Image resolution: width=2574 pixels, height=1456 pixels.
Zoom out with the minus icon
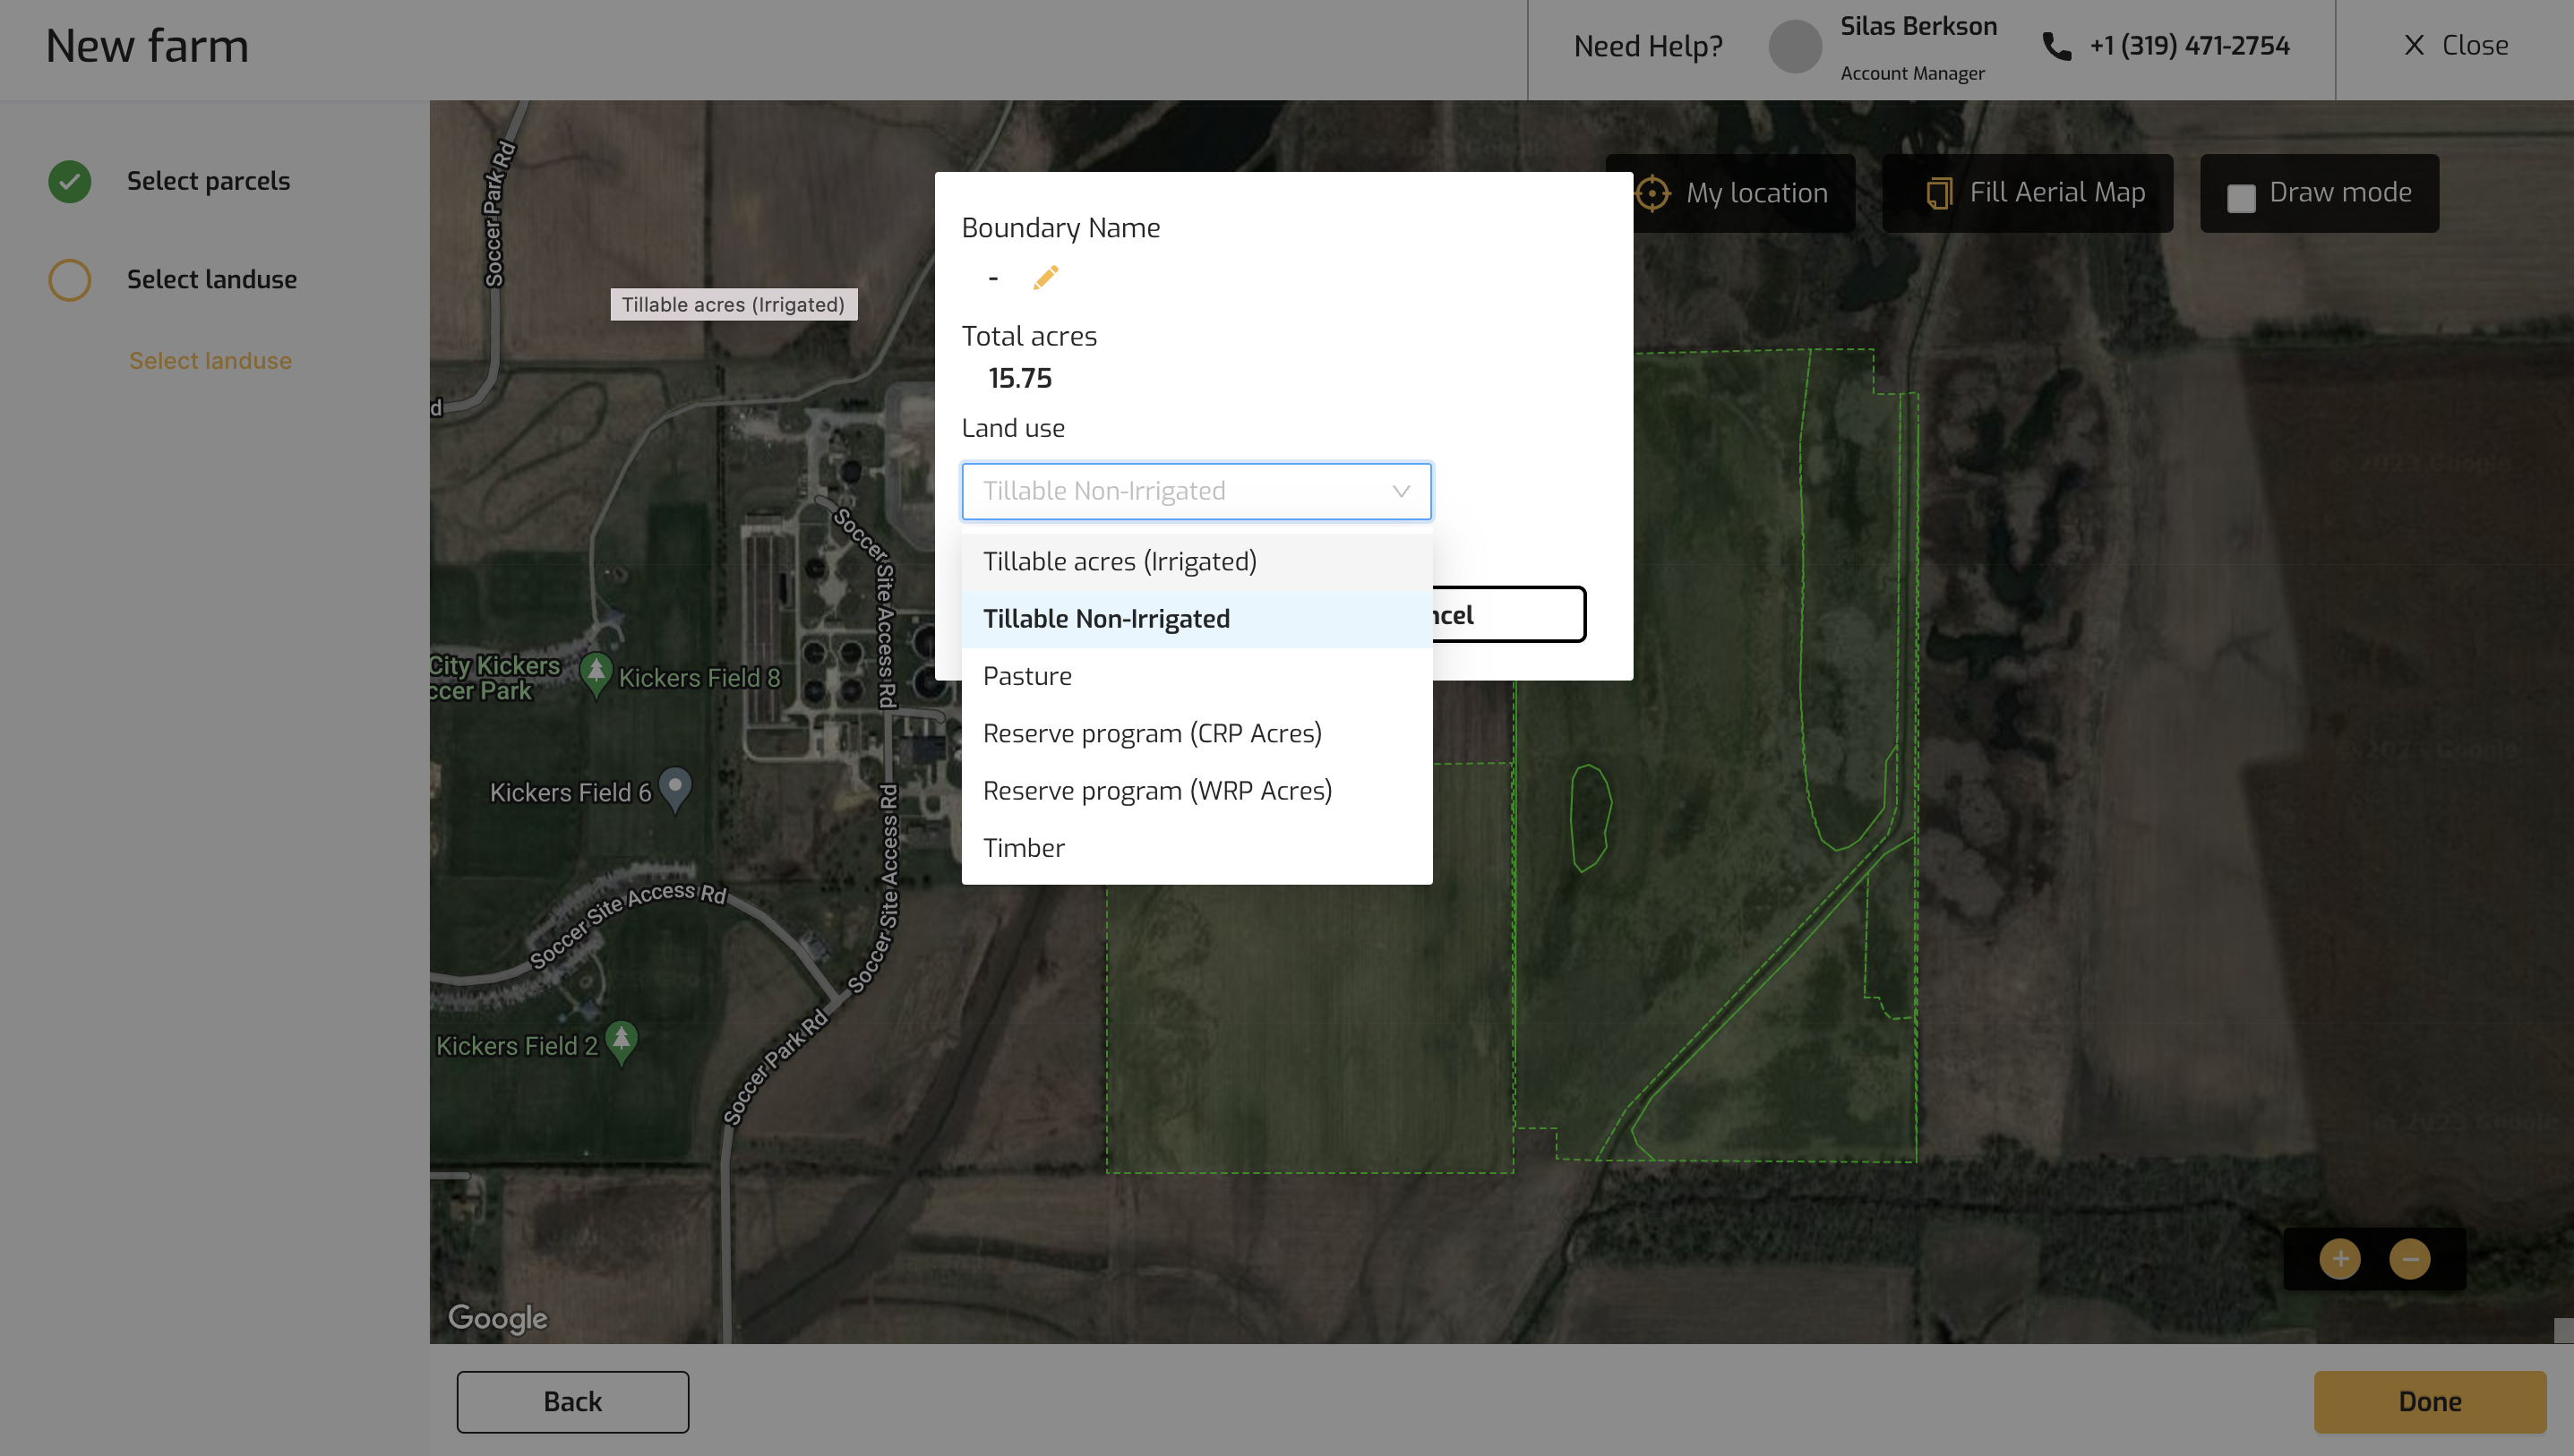pos(2409,1259)
